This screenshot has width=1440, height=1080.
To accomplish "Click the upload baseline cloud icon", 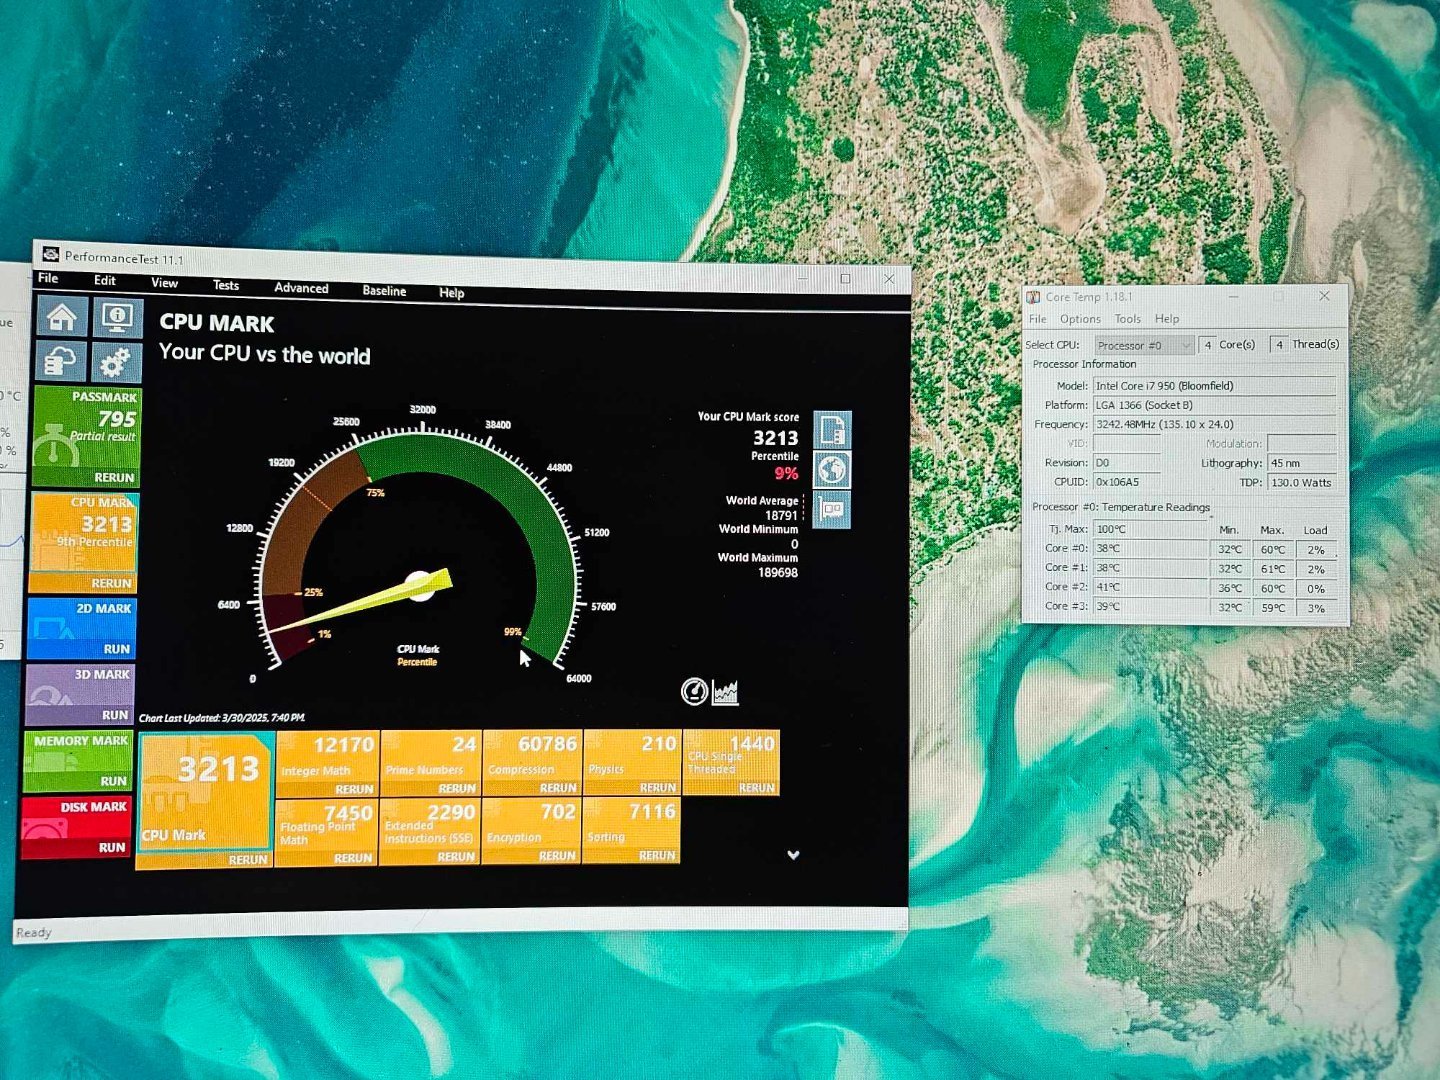I will [x=61, y=361].
